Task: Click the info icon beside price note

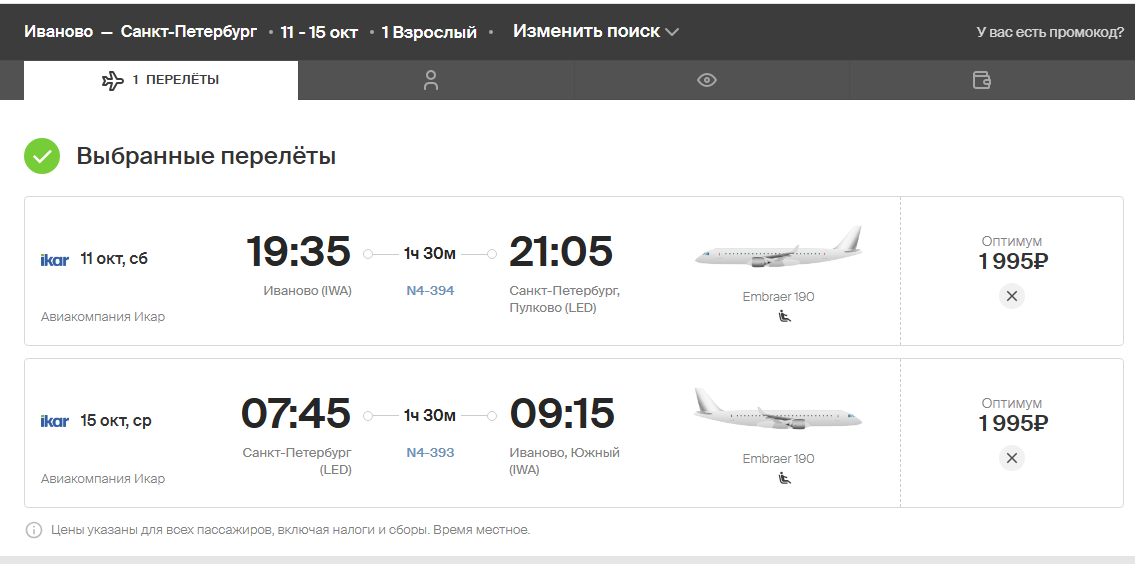Action: (x=34, y=530)
